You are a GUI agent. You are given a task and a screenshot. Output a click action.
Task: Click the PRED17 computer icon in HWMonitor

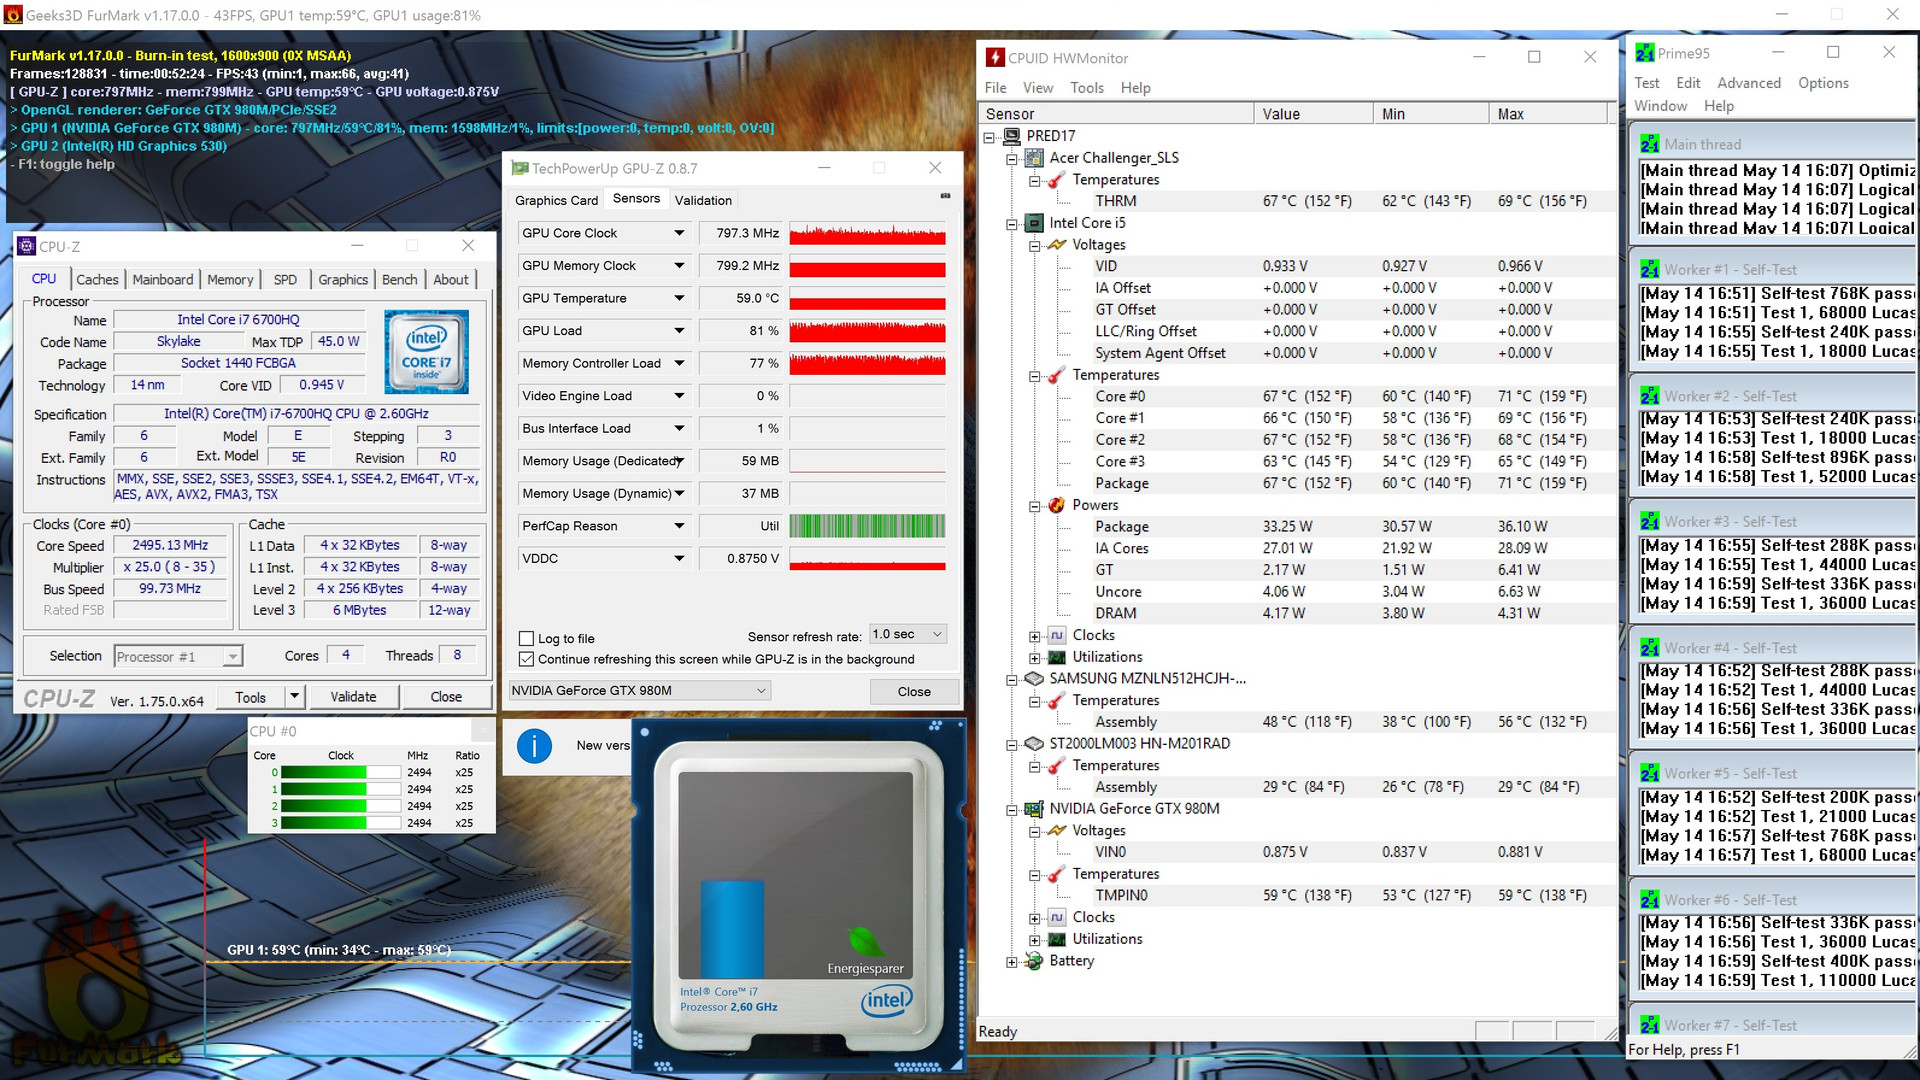click(x=1011, y=136)
